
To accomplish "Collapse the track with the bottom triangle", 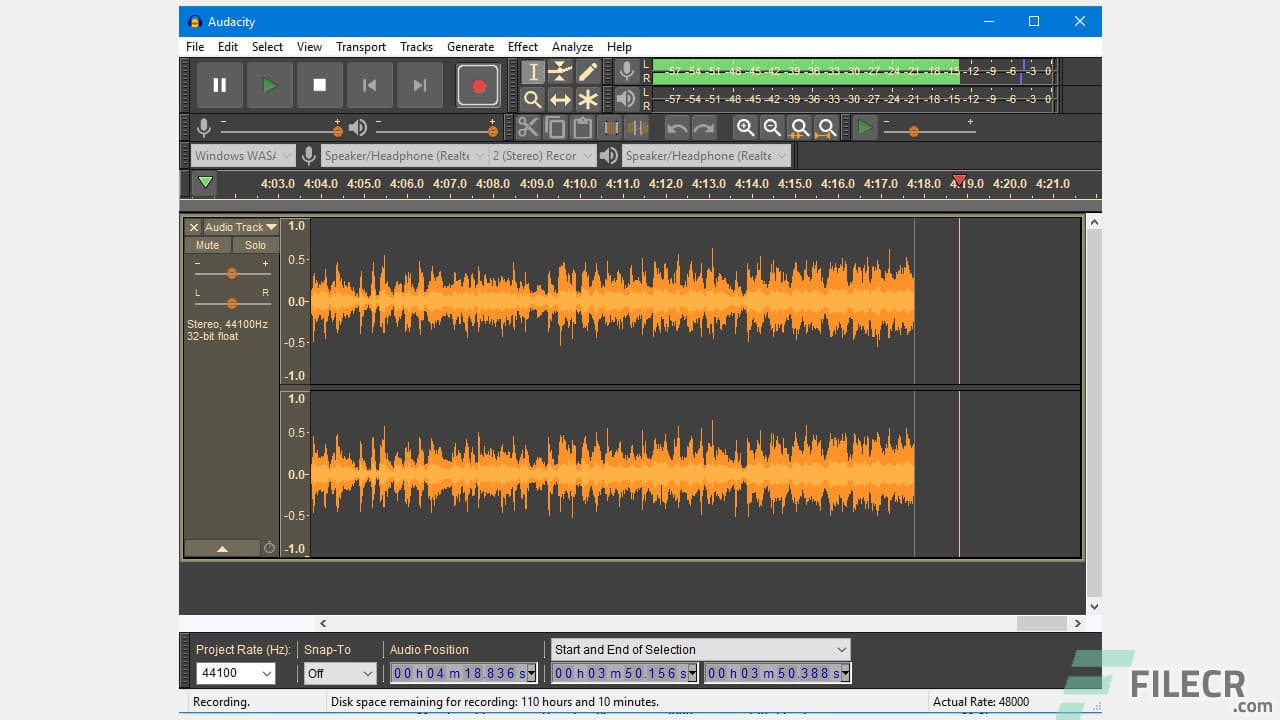I will pos(222,548).
